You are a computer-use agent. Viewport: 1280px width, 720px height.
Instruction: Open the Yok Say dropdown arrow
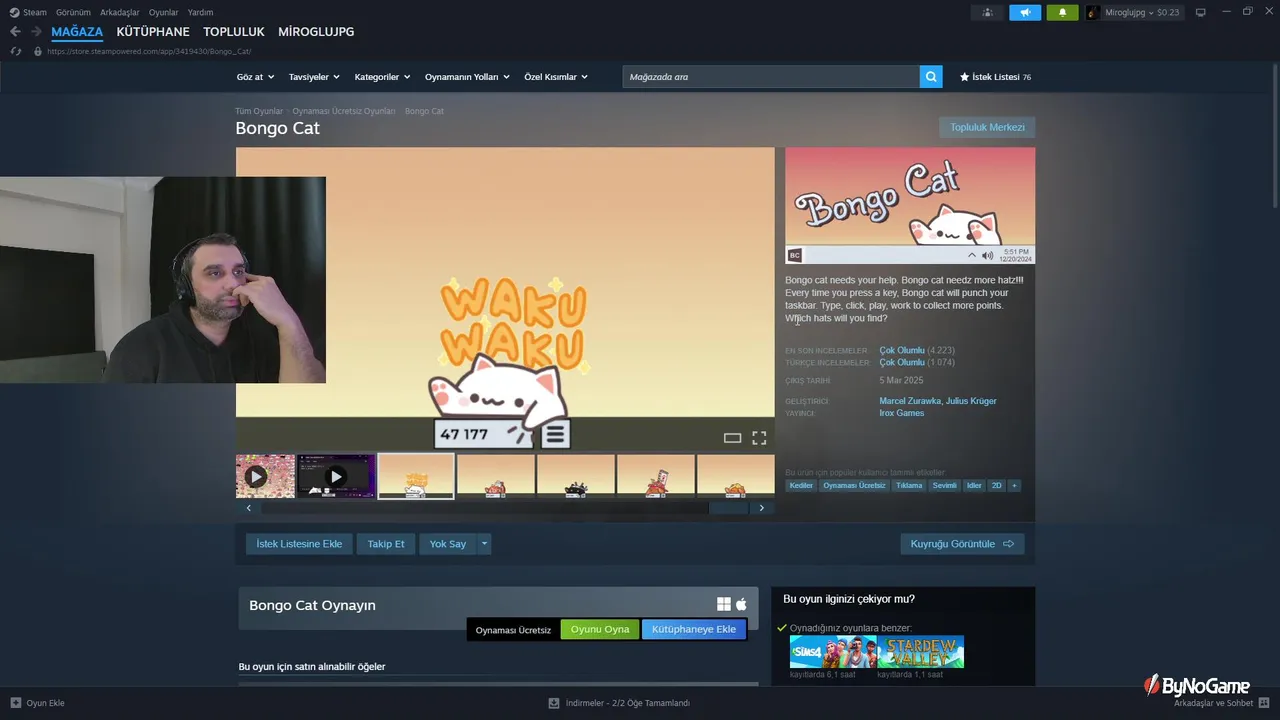pyautogui.click(x=485, y=544)
